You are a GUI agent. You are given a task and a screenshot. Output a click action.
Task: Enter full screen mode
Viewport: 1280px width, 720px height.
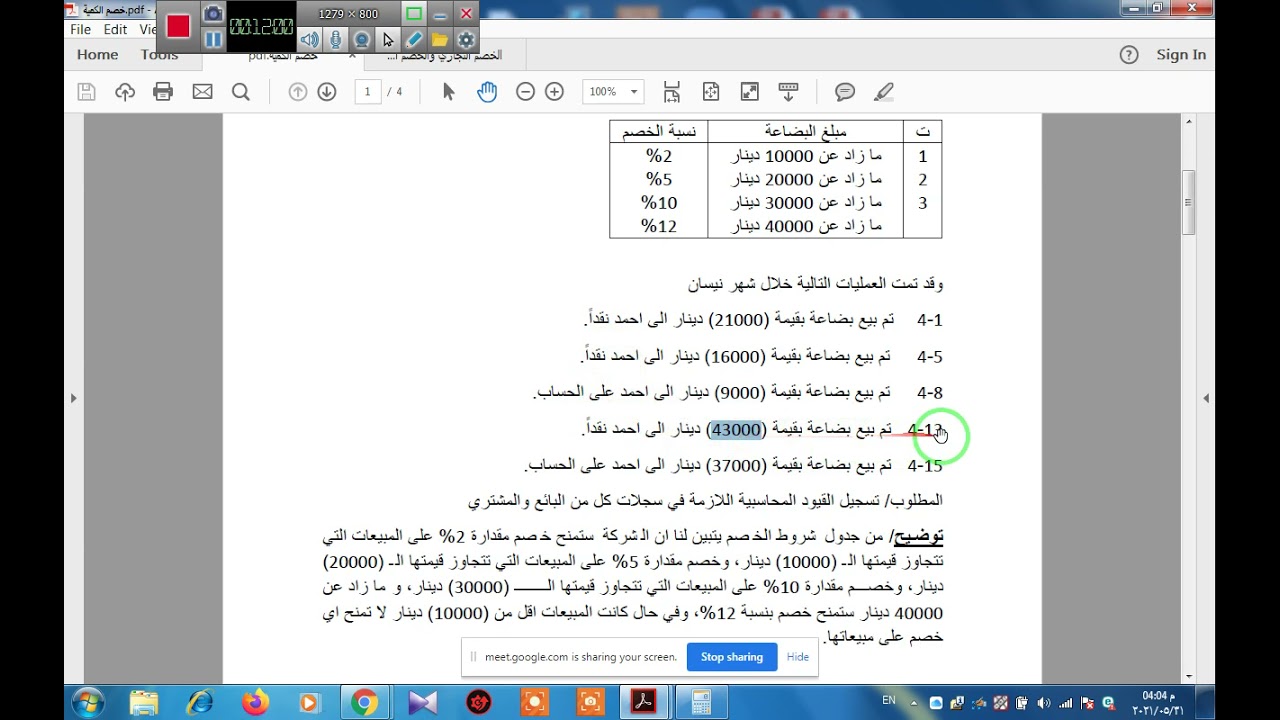pos(749,92)
